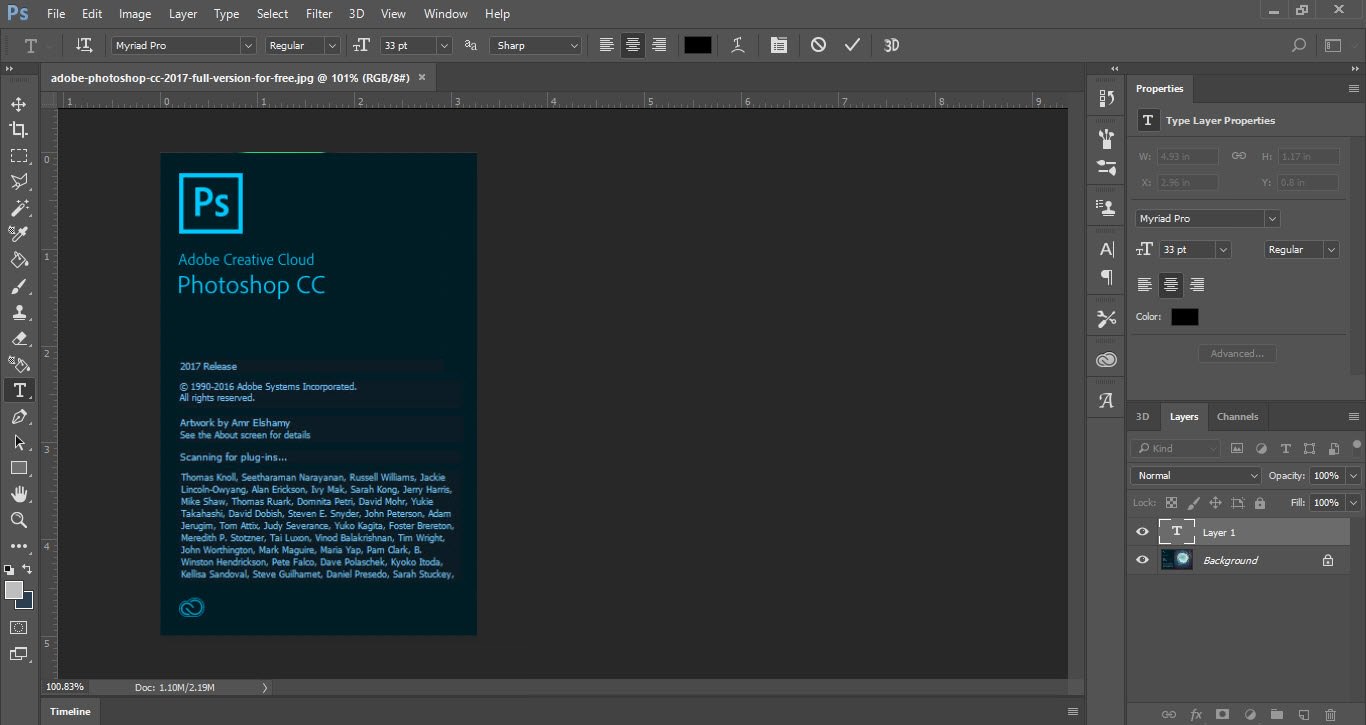
Task: Open the Edit Toolbar three-dots menu
Action: pyautogui.click(x=19, y=546)
